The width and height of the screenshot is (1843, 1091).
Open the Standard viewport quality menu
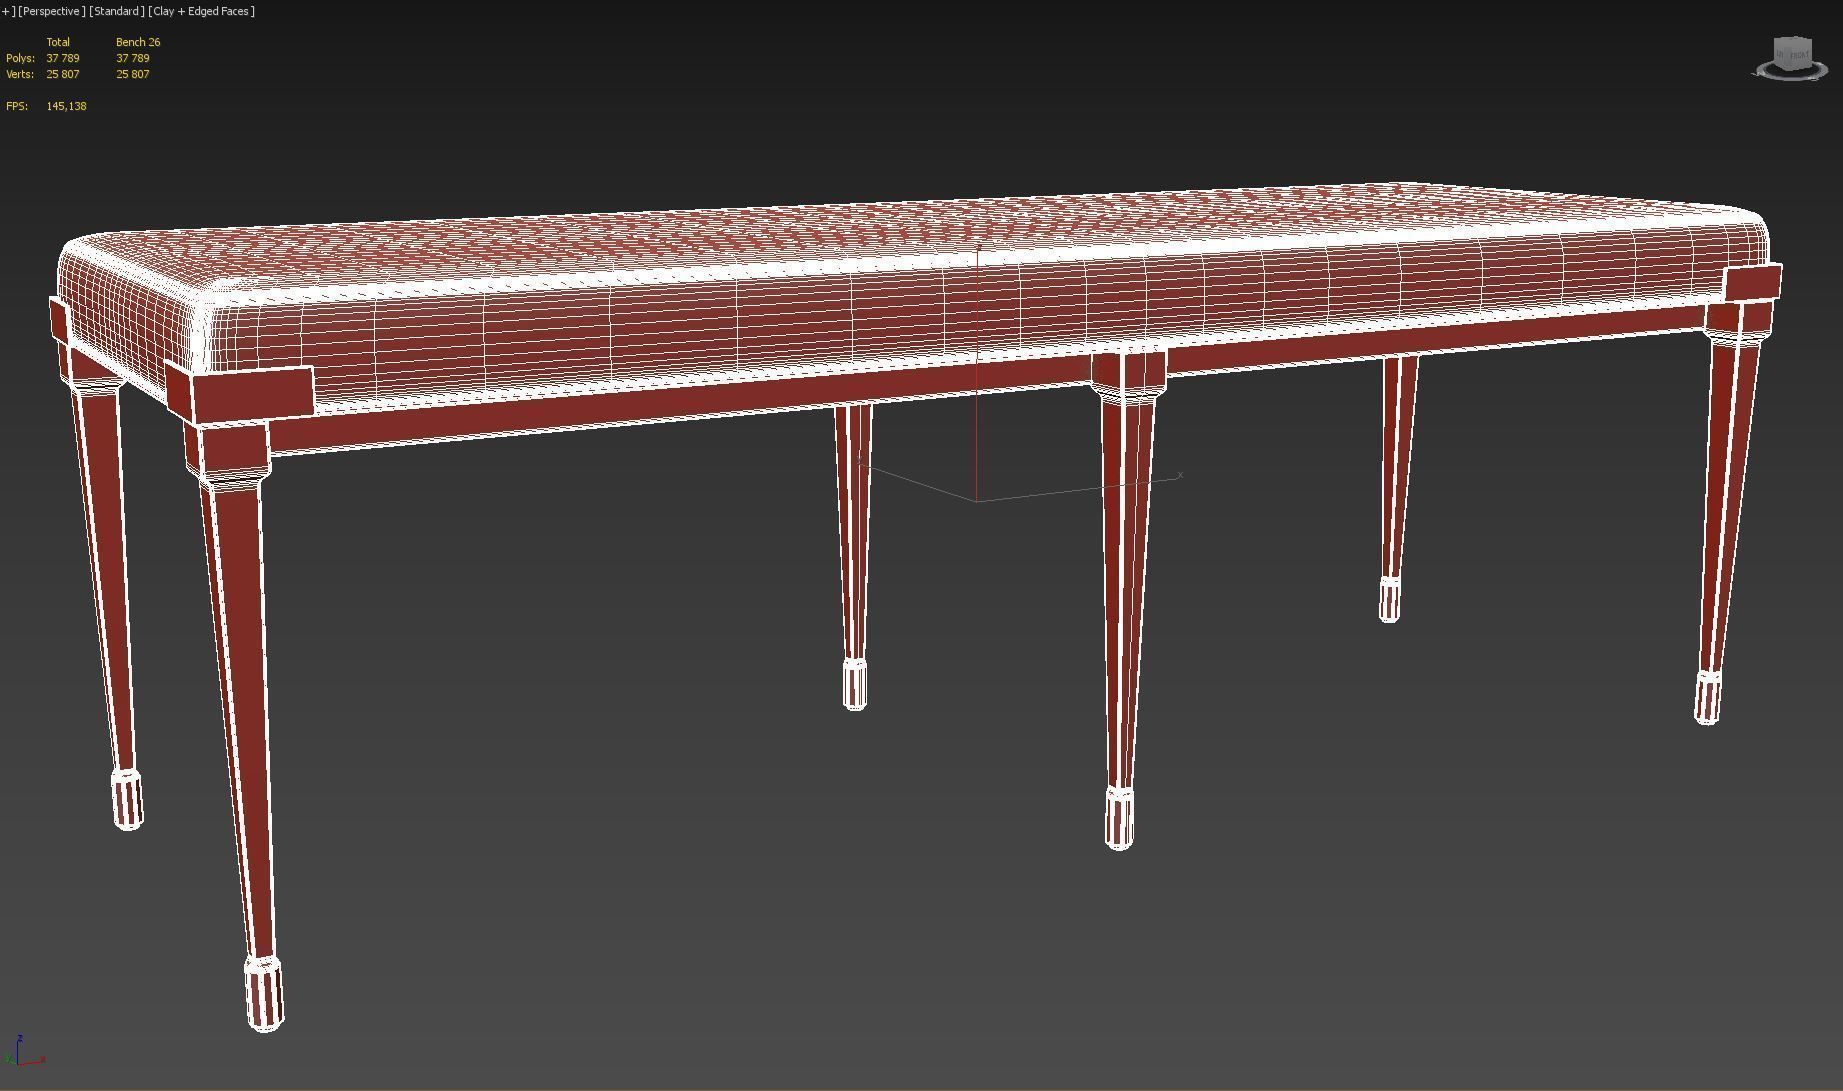[116, 11]
